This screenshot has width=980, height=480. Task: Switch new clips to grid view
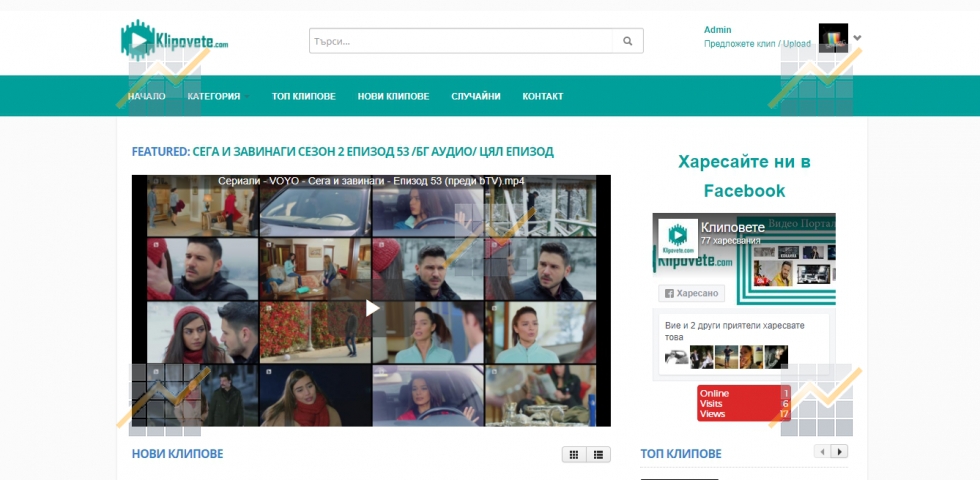pyautogui.click(x=574, y=454)
